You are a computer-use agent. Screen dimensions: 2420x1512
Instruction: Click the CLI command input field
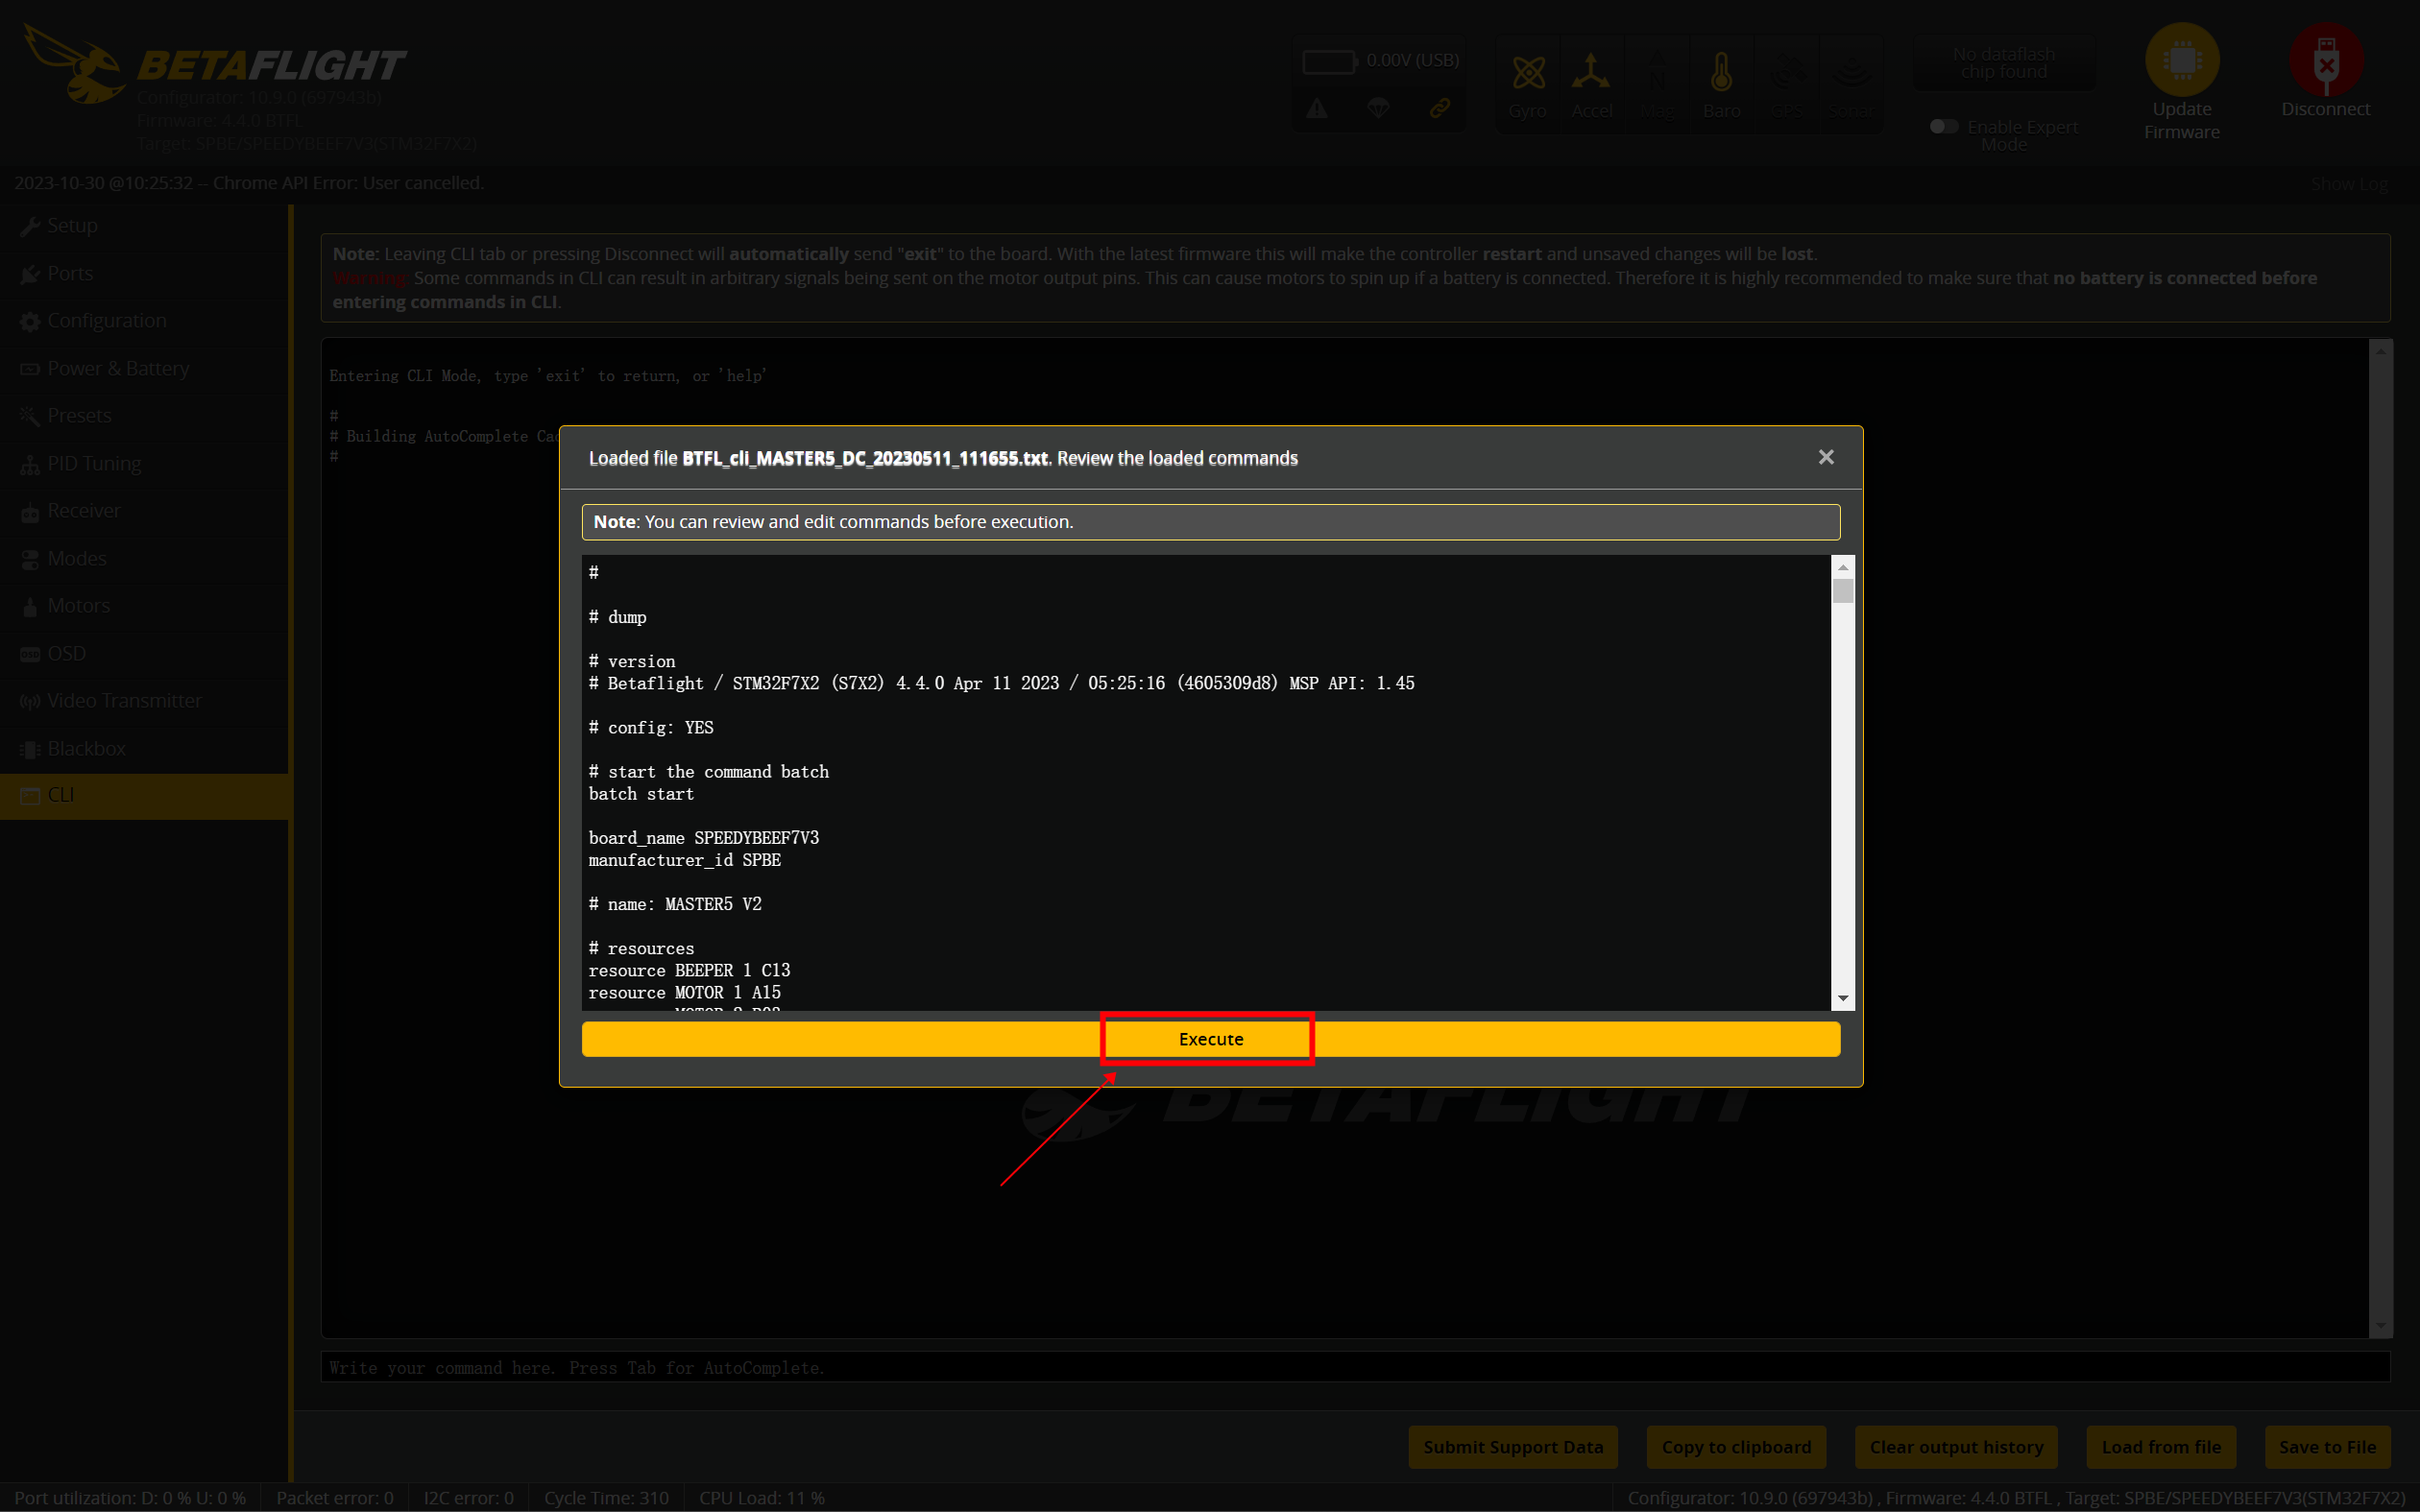(1355, 1367)
